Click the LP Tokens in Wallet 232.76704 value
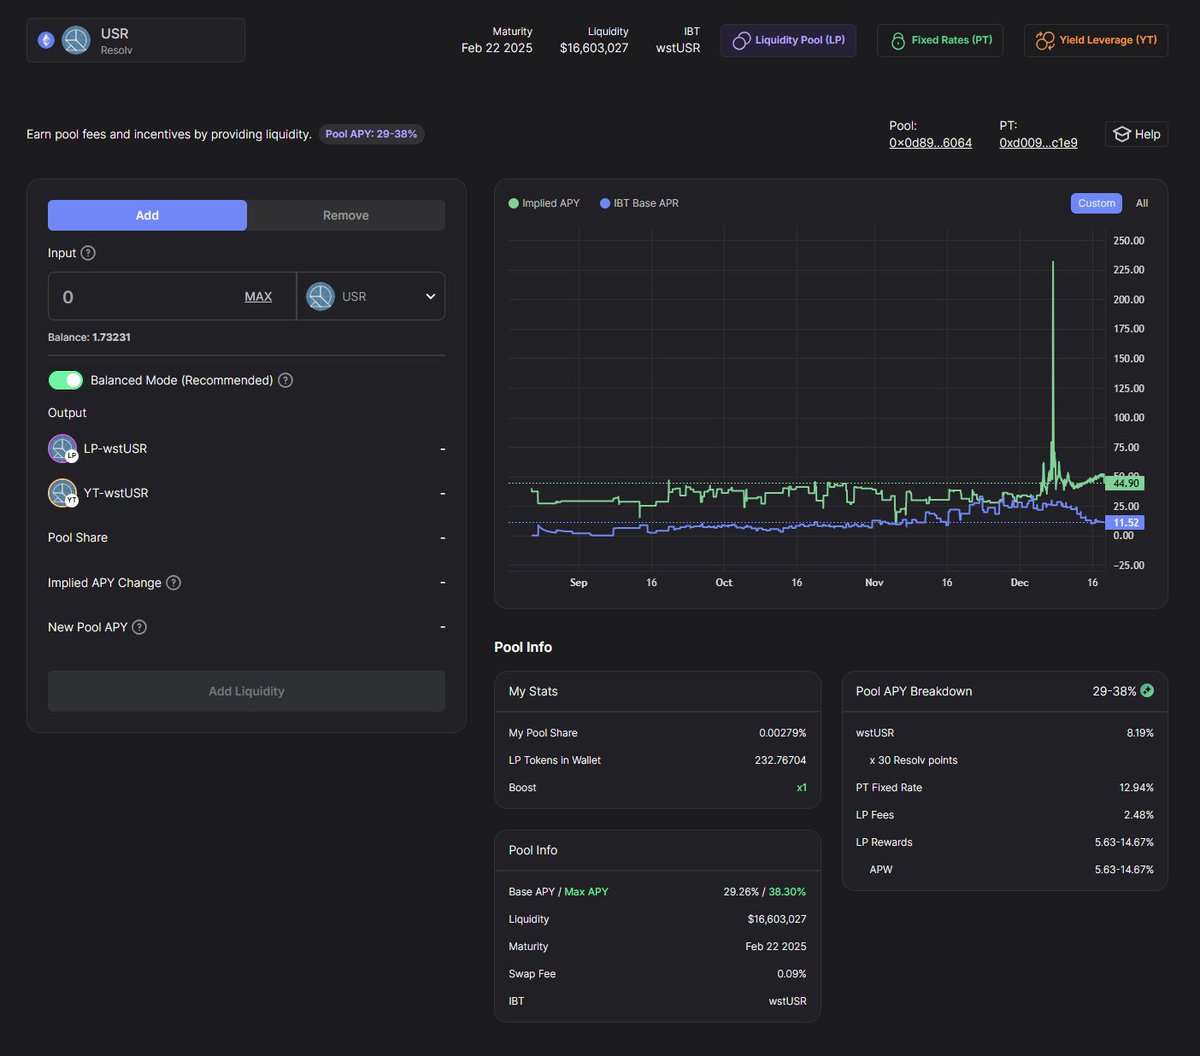Image resolution: width=1200 pixels, height=1056 pixels. click(780, 760)
